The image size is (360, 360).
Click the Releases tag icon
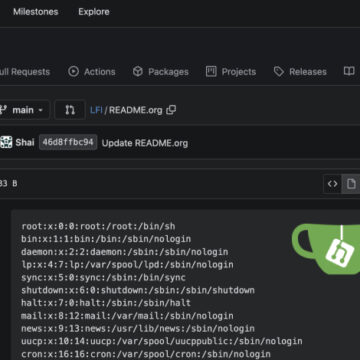pyautogui.click(x=279, y=71)
